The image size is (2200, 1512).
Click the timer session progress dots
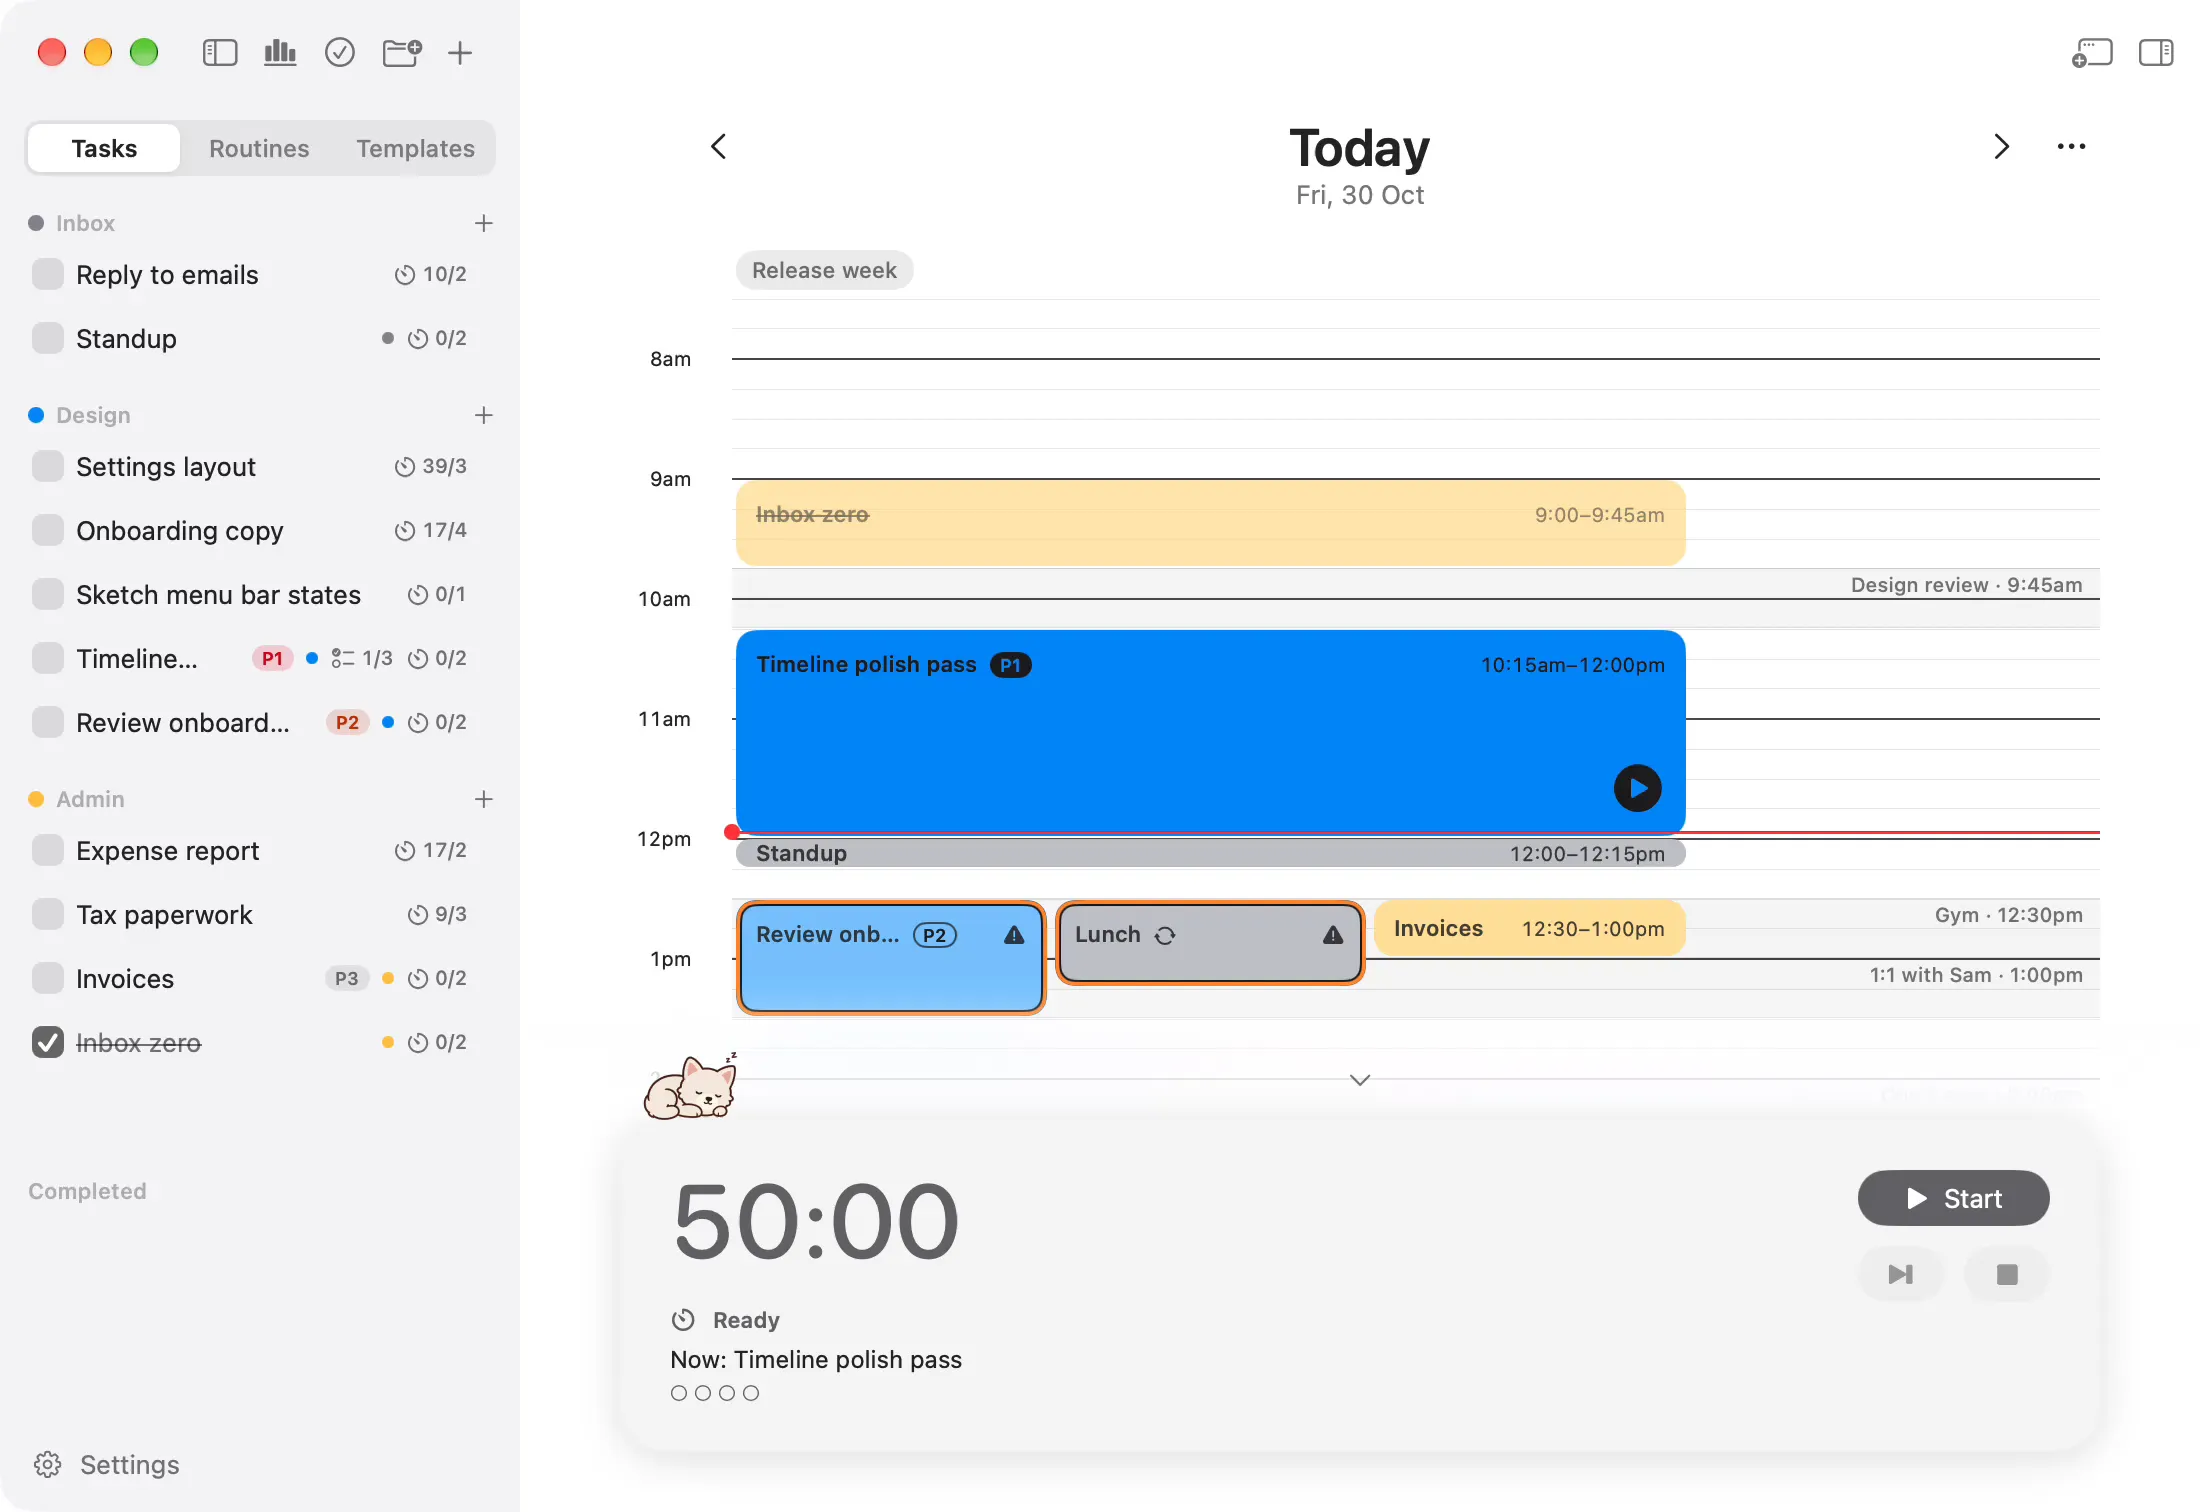coord(715,1393)
